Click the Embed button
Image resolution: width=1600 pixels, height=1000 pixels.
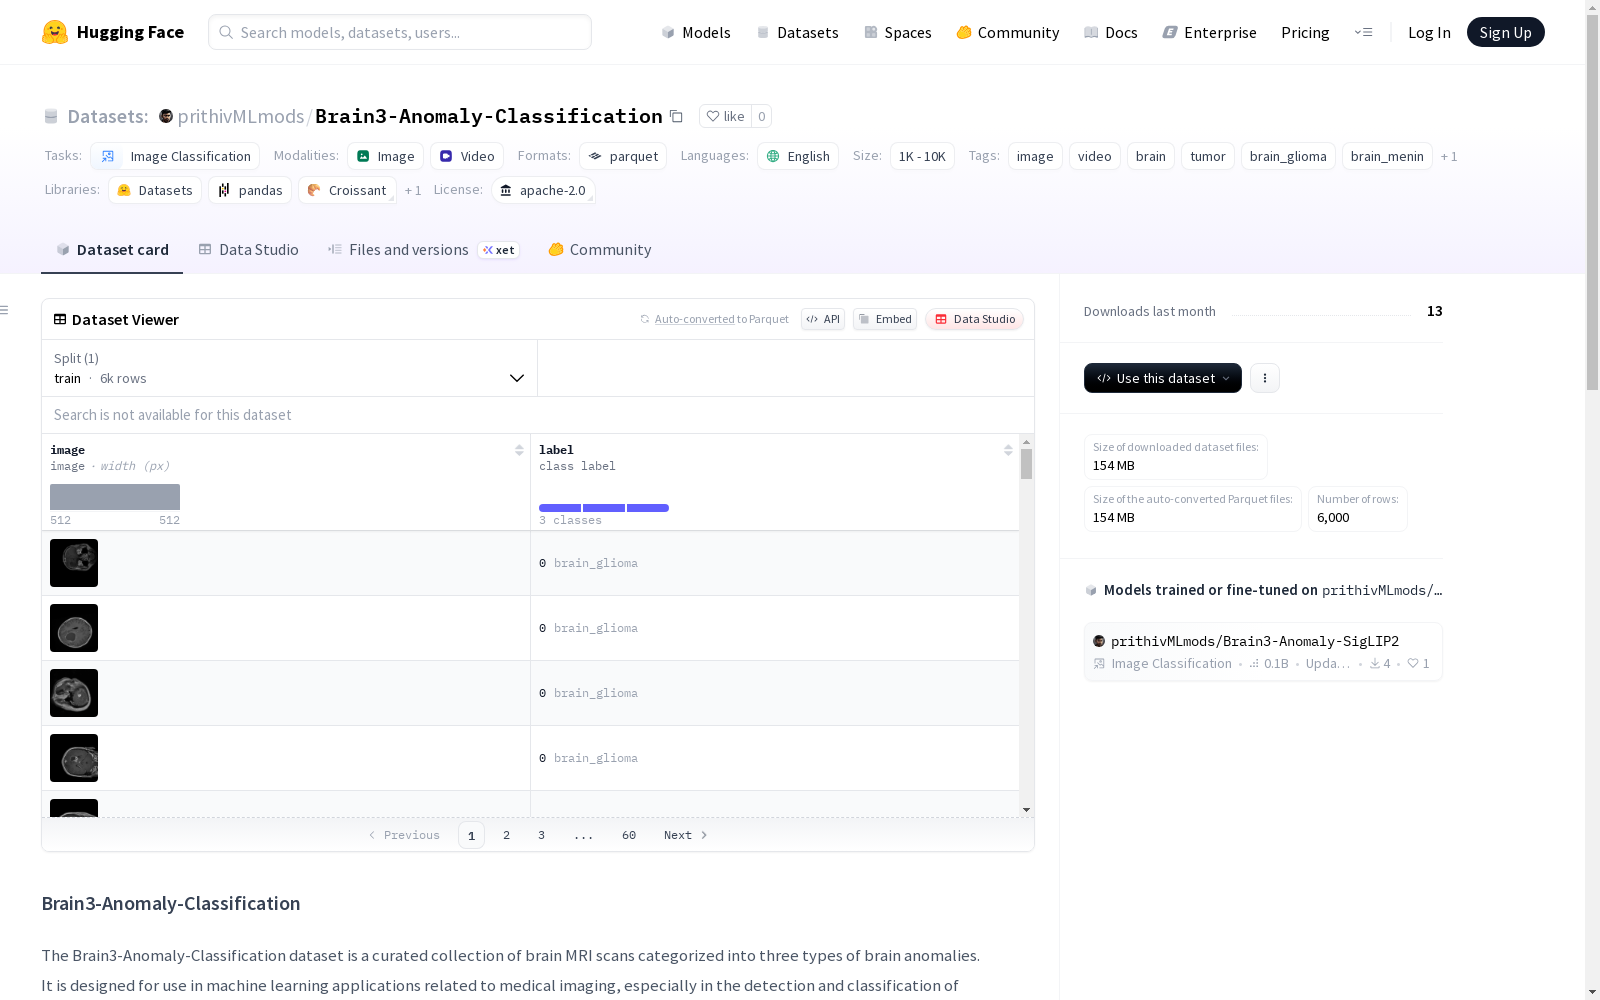pyautogui.click(x=885, y=319)
